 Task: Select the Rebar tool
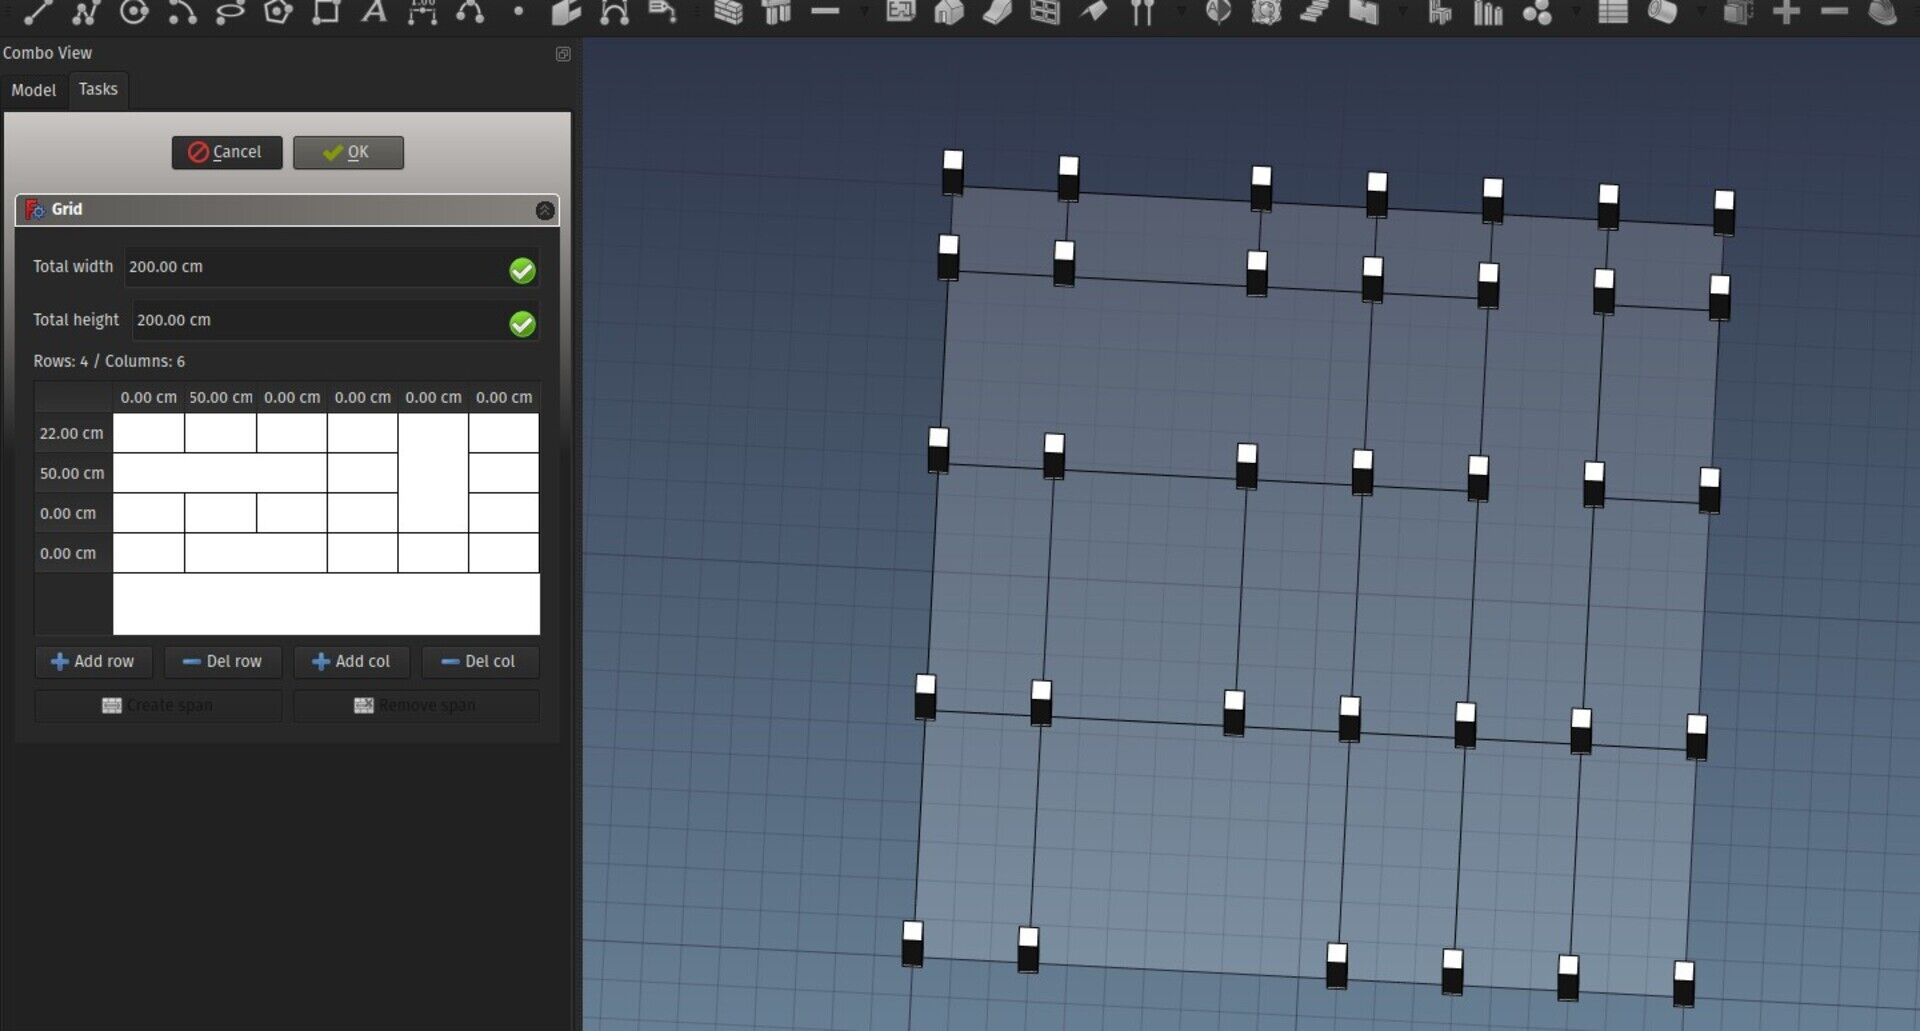click(x=825, y=11)
